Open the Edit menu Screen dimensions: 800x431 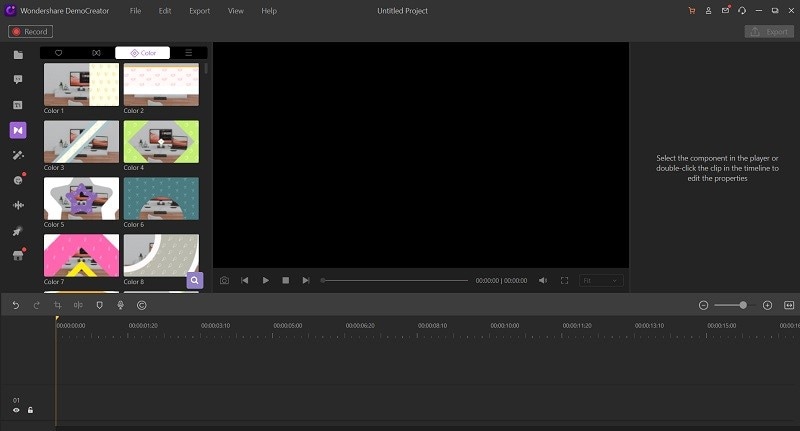pyautogui.click(x=165, y=11)
